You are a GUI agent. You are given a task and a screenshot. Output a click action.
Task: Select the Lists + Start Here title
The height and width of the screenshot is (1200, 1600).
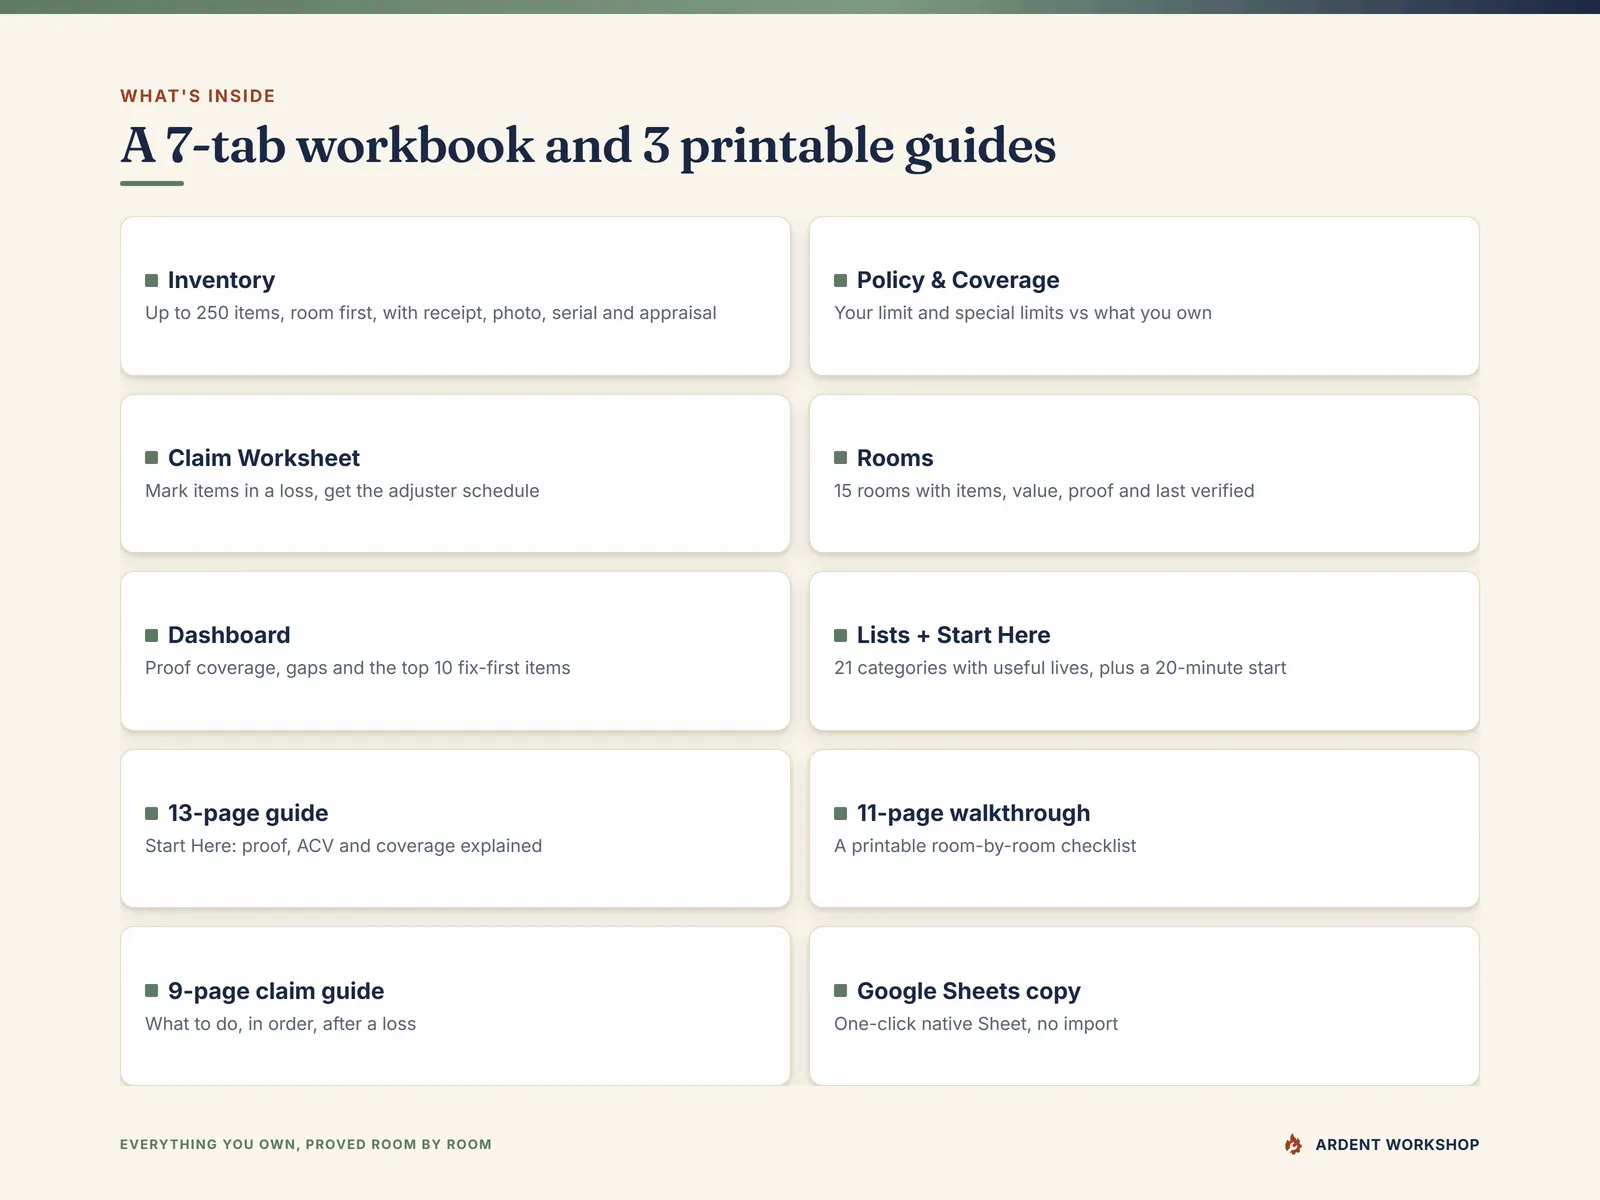coord(954,635)
